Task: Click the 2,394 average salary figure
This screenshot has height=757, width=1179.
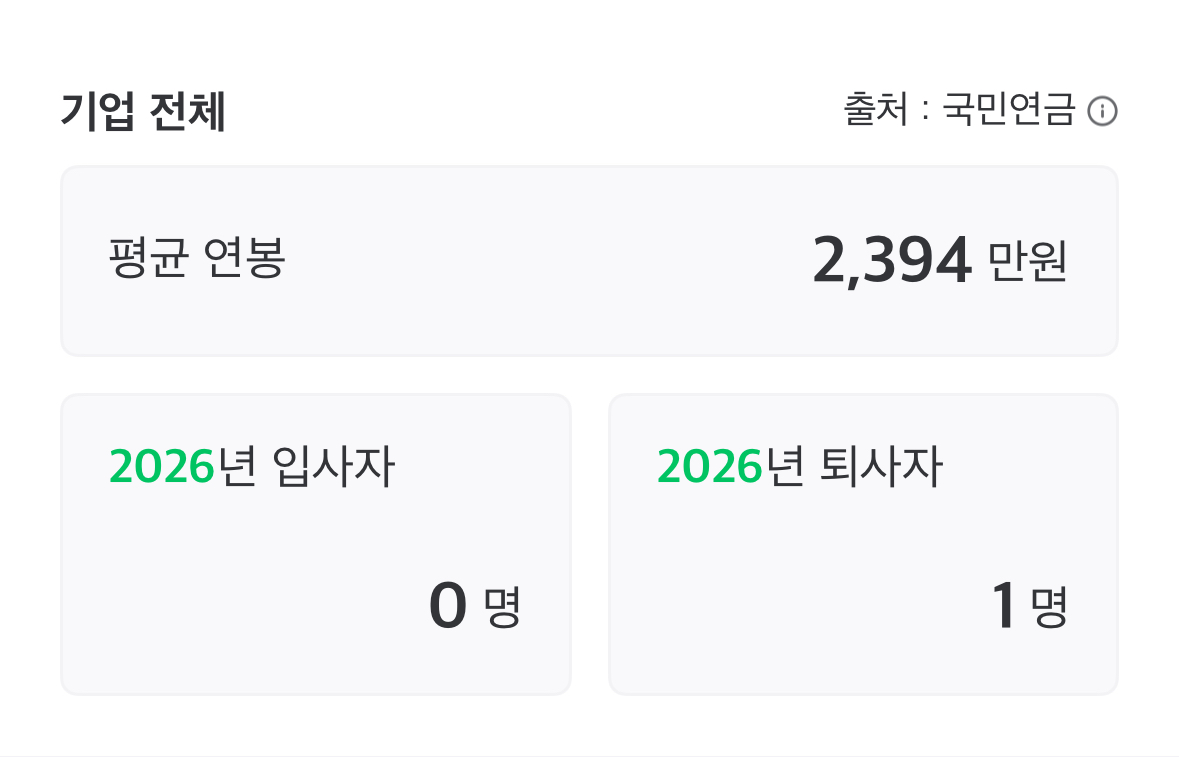Action: click(891, 261)
